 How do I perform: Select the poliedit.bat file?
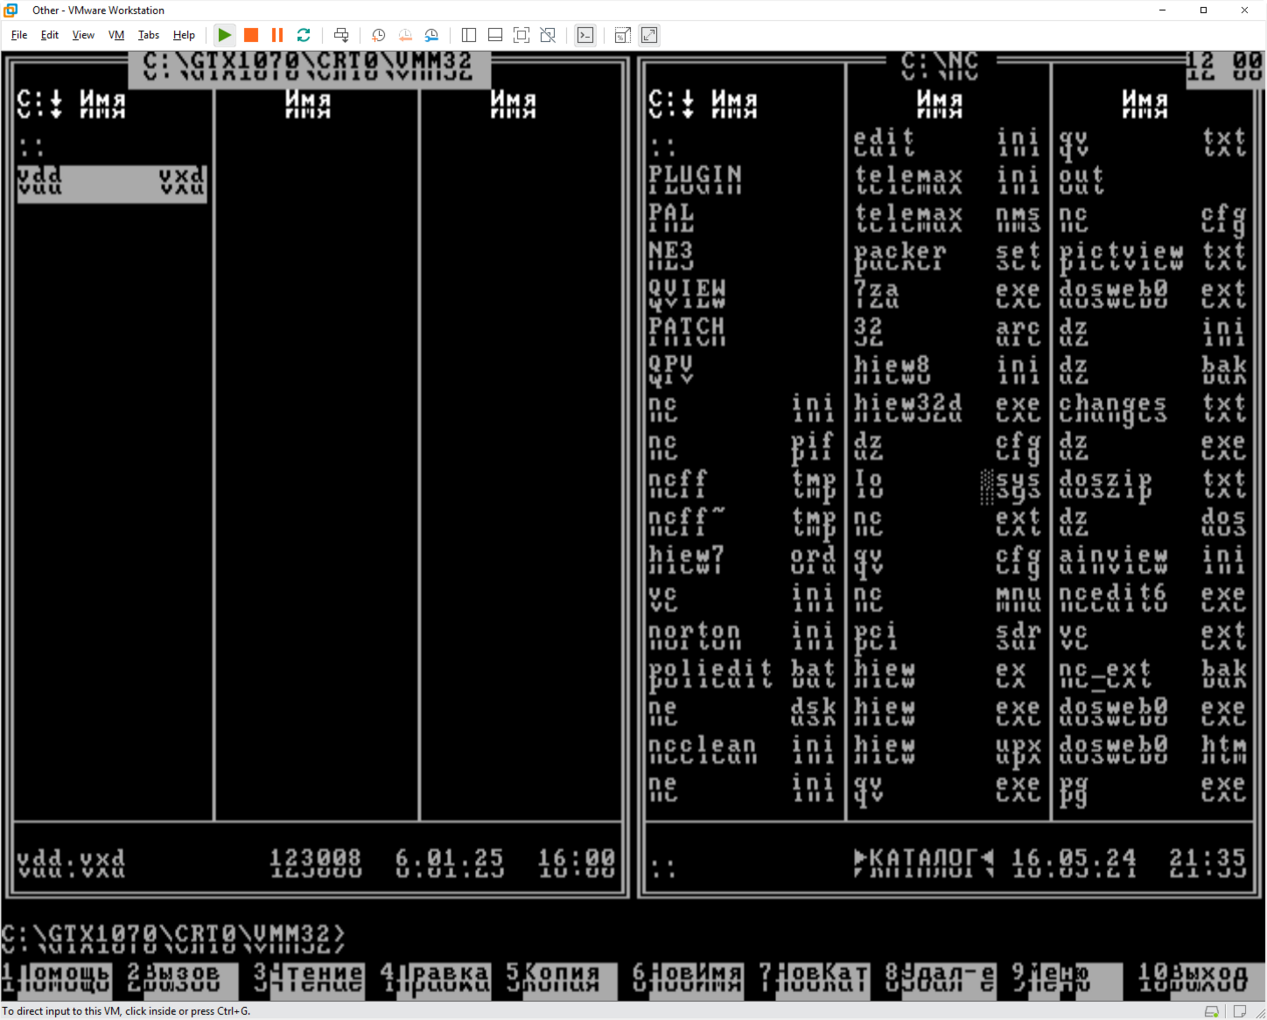pyautogui.click(x=742, y=674)
